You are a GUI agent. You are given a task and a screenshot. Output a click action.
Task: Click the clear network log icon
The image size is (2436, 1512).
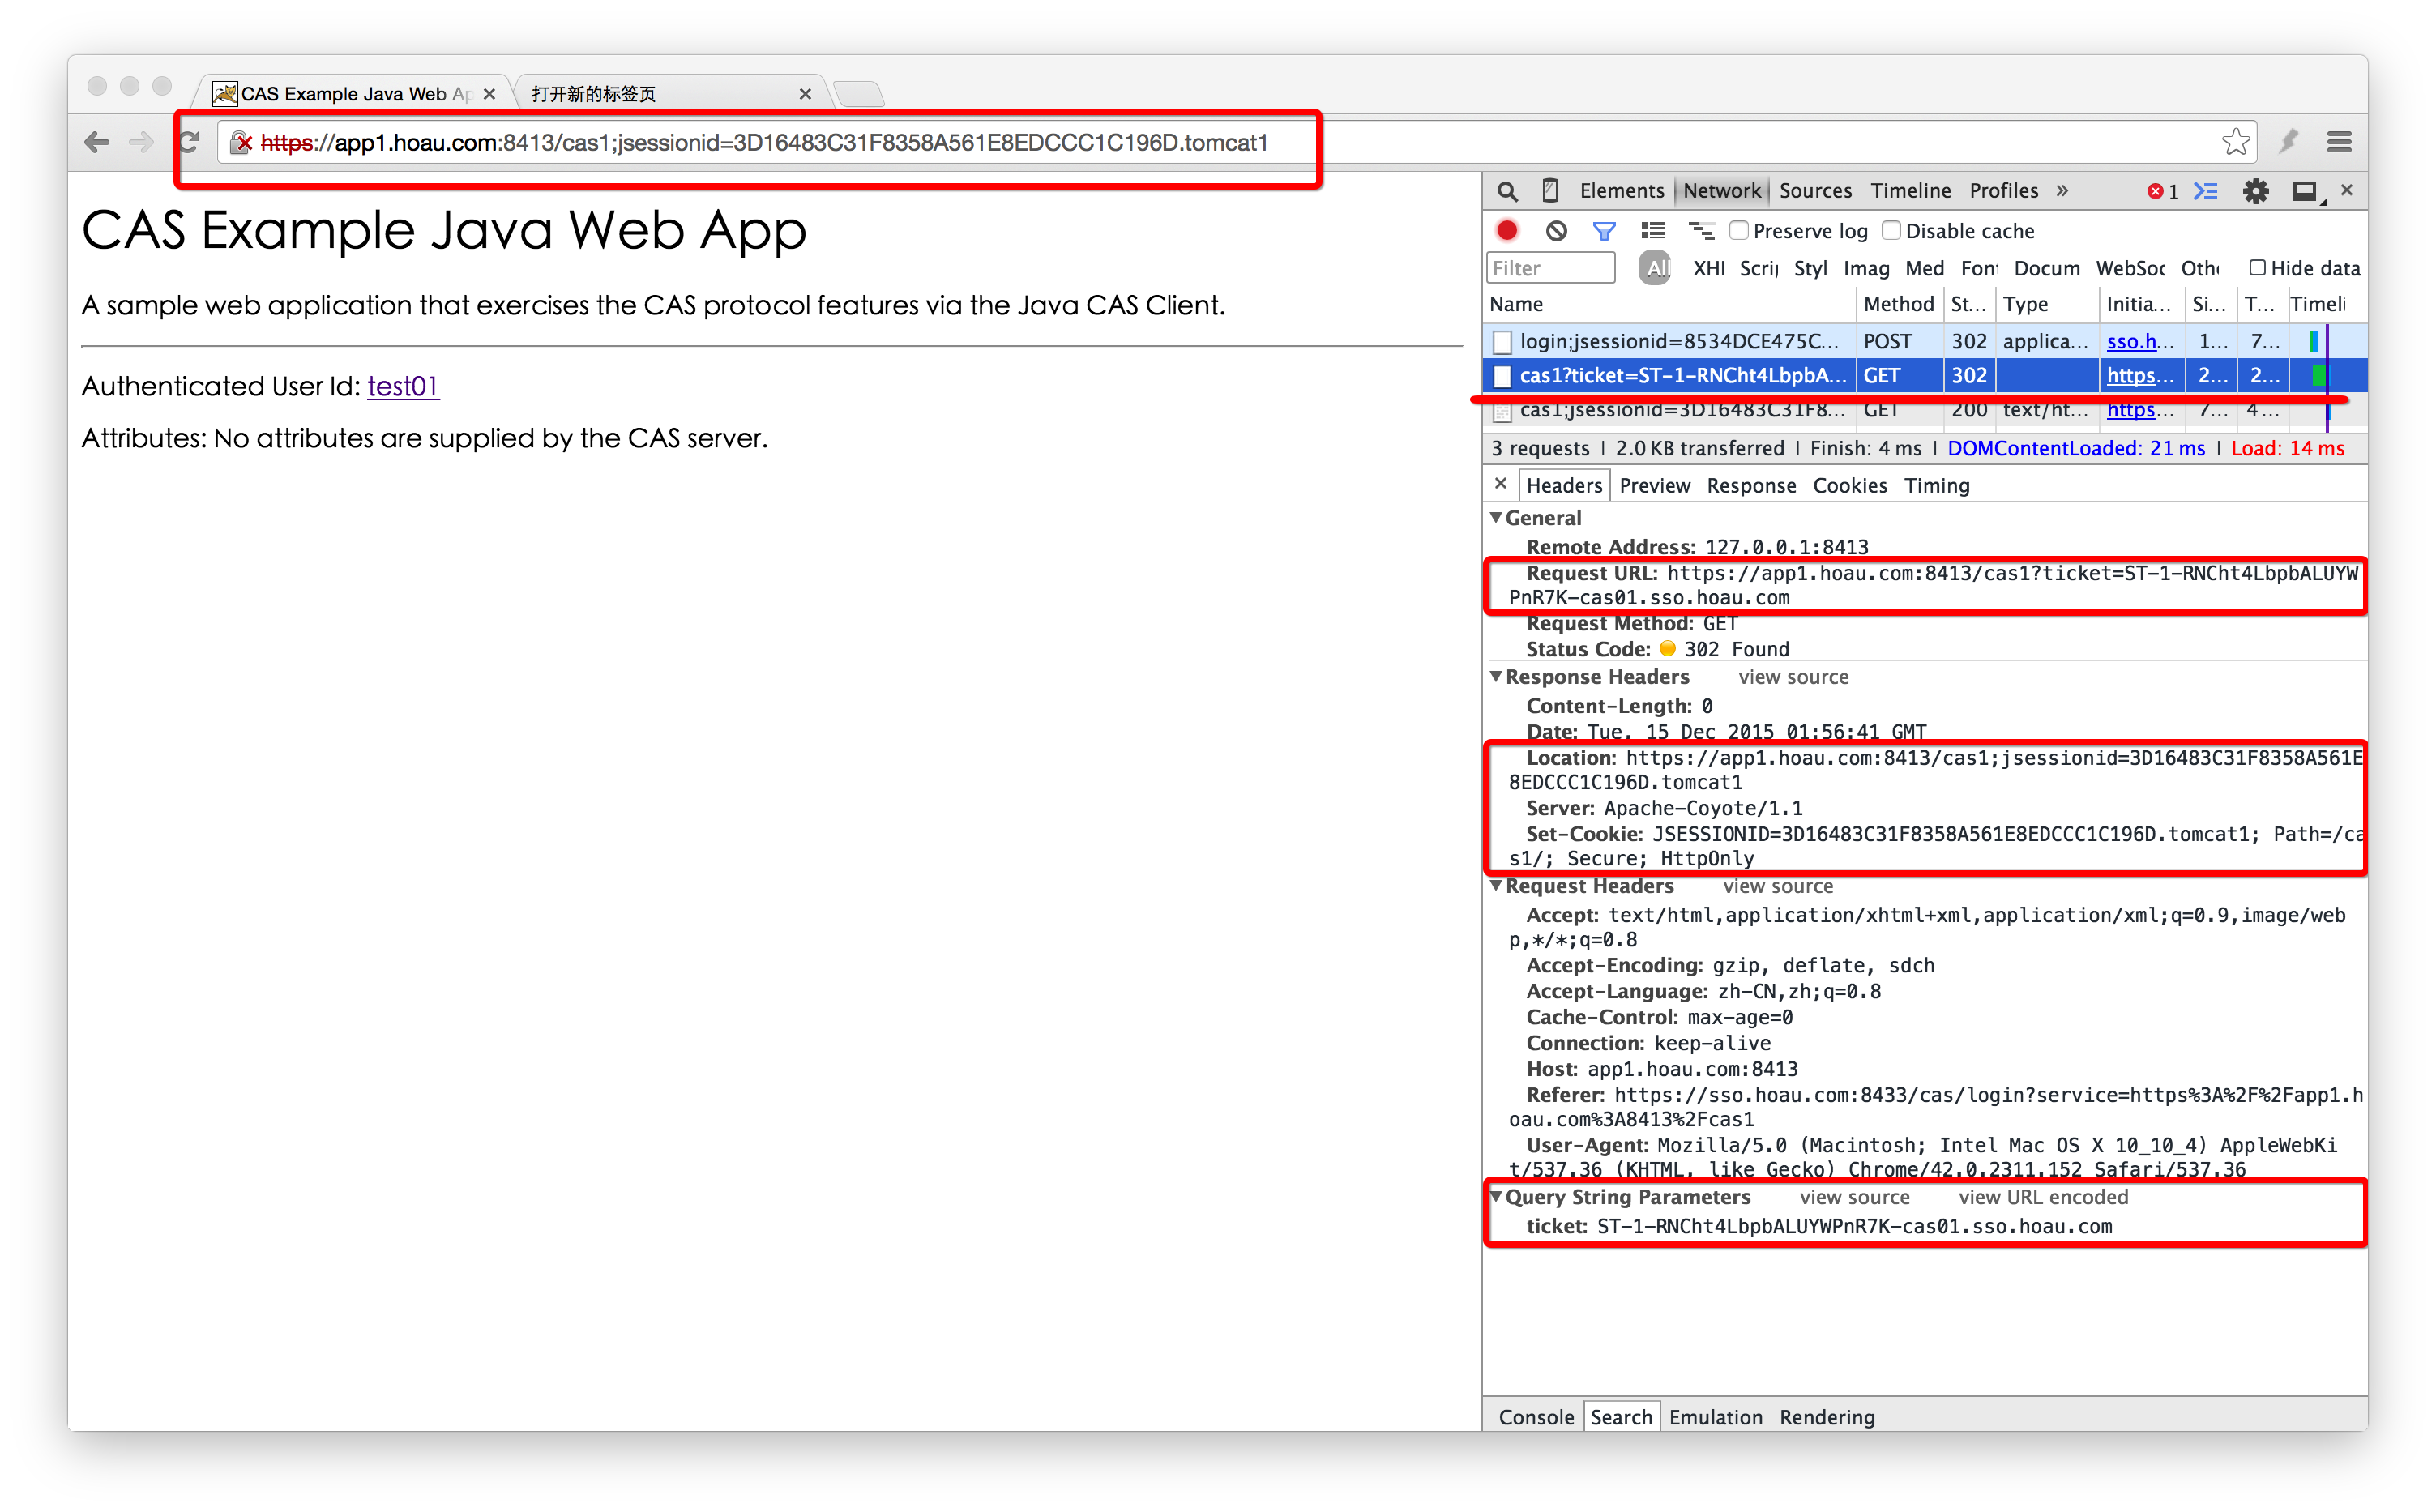pos(1556,231)
